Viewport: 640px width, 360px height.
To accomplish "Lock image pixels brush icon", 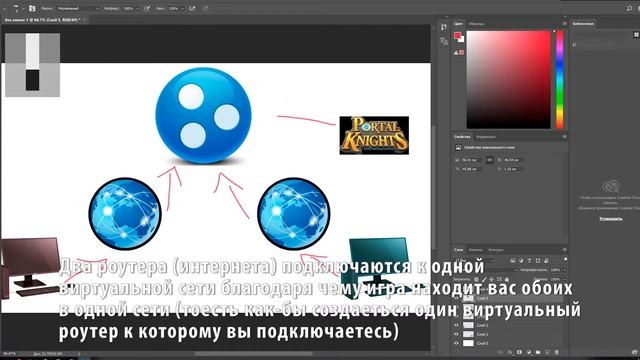I will 484,280.
